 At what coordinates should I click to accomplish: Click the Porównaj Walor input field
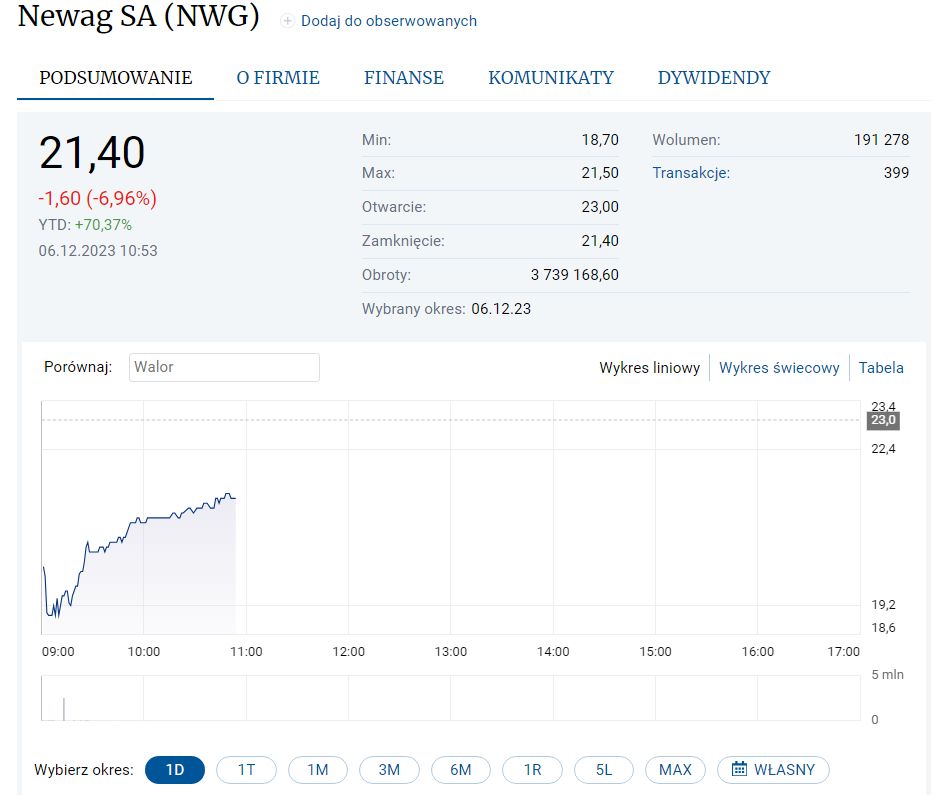pos(224,367)
